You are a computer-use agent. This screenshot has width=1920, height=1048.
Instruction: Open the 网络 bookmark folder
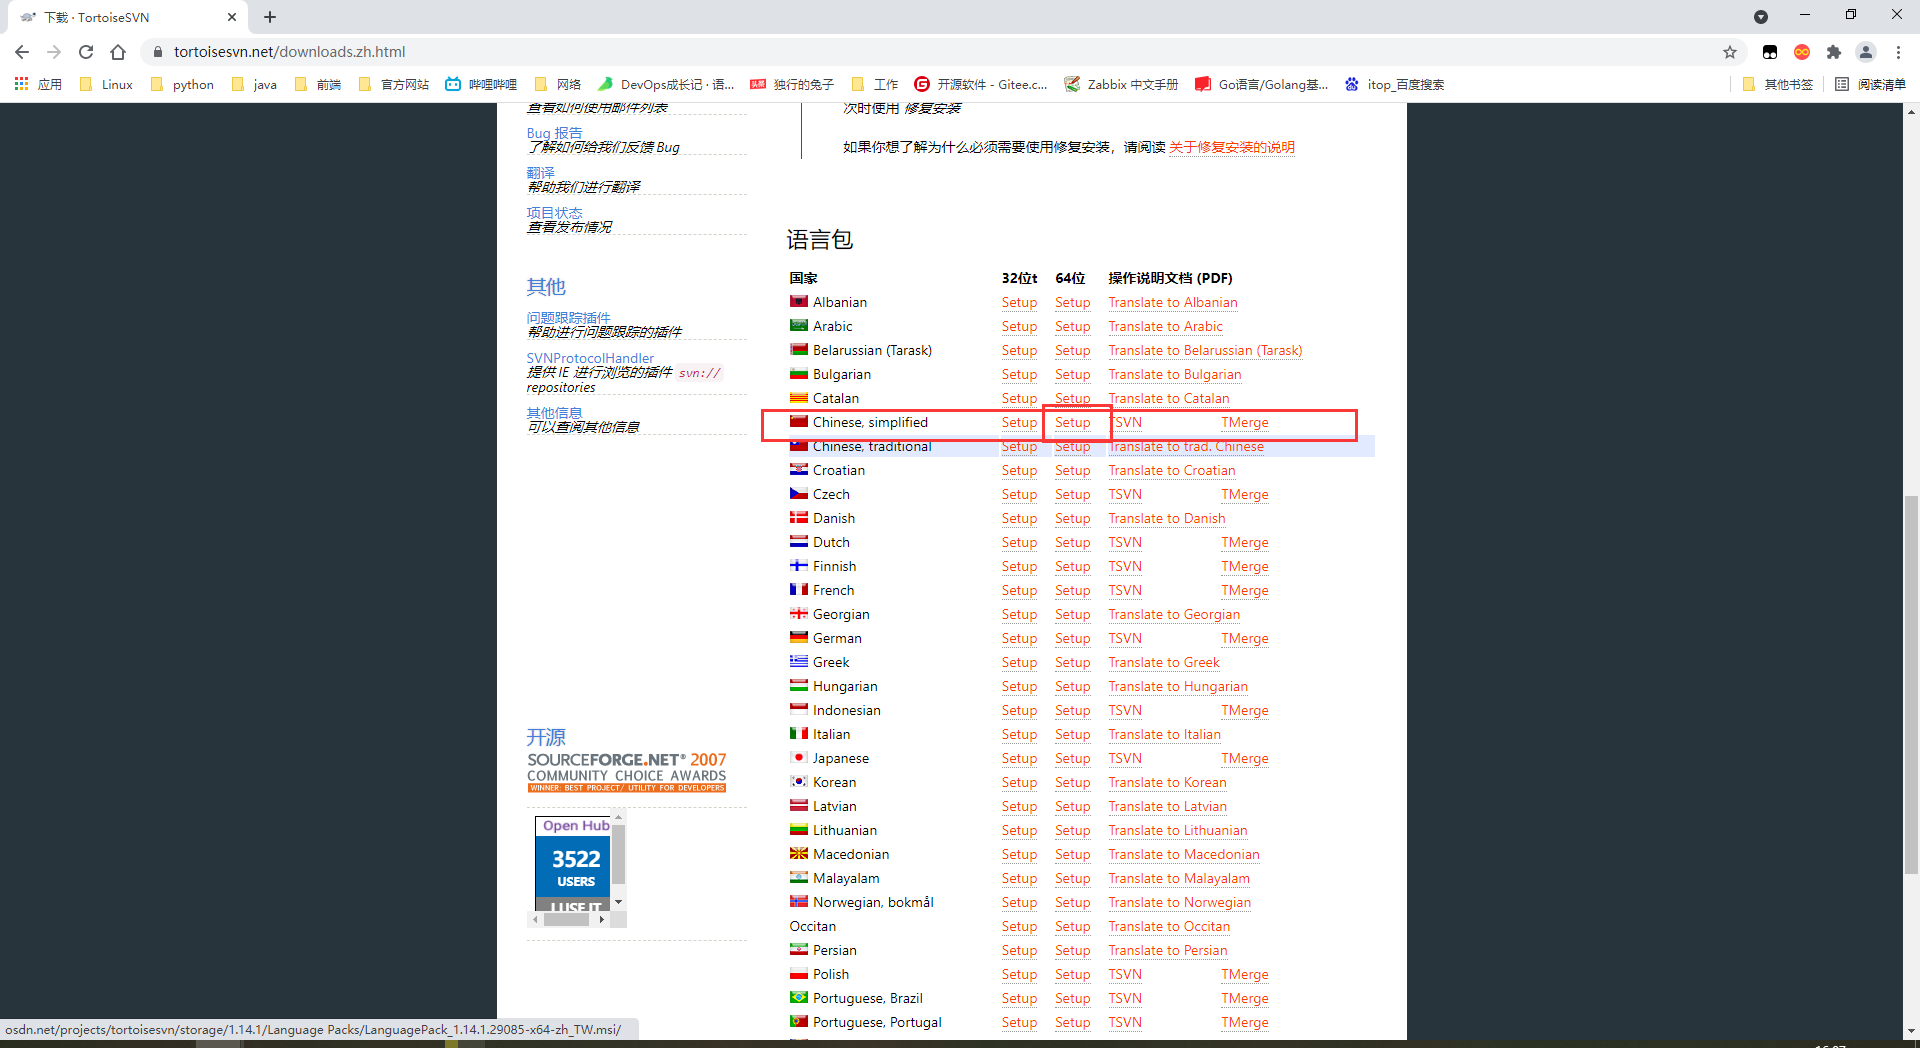[x=558, y=84]
